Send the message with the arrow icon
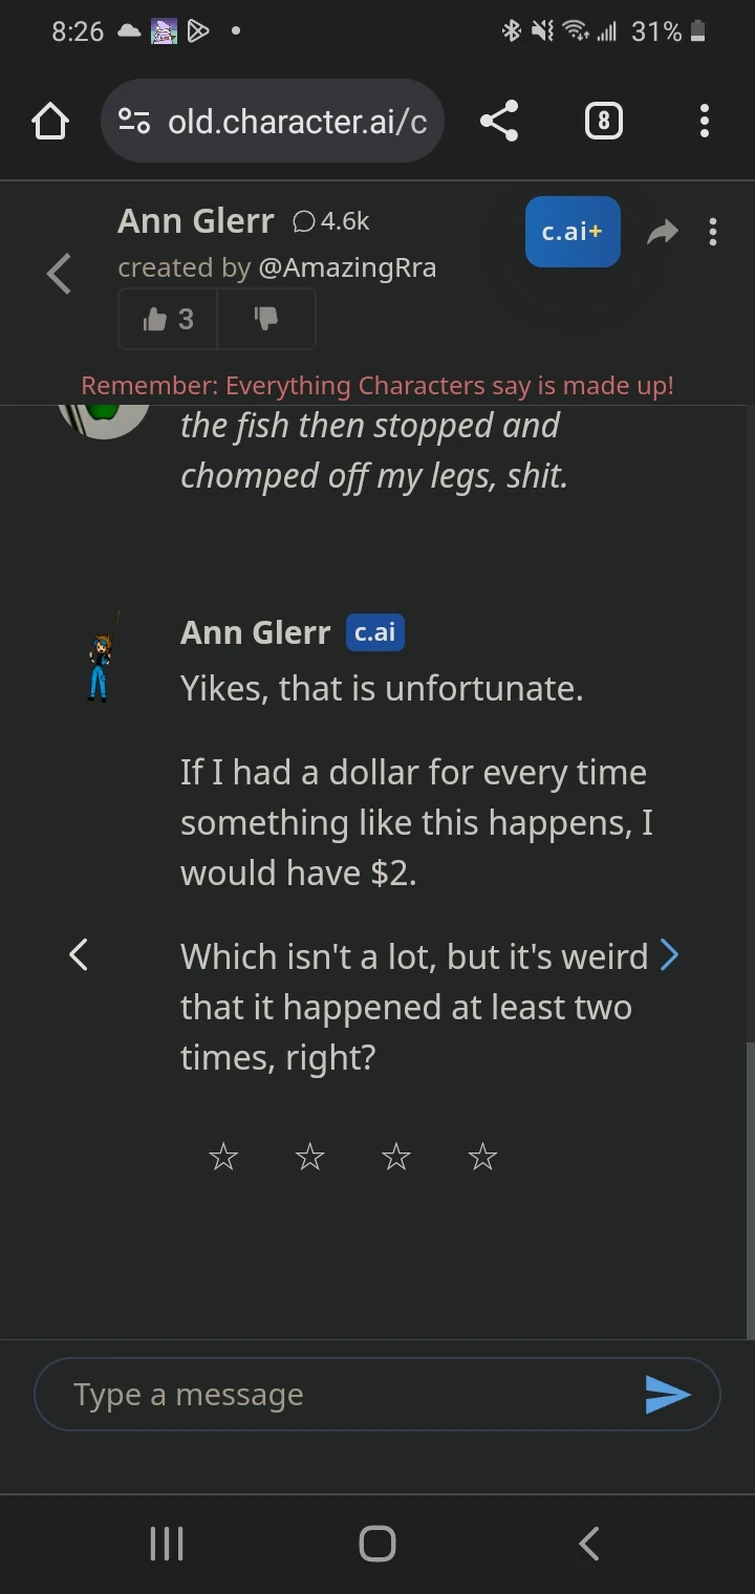The width and height of the screenshot is (755, 1594). tap(667, 1394)
